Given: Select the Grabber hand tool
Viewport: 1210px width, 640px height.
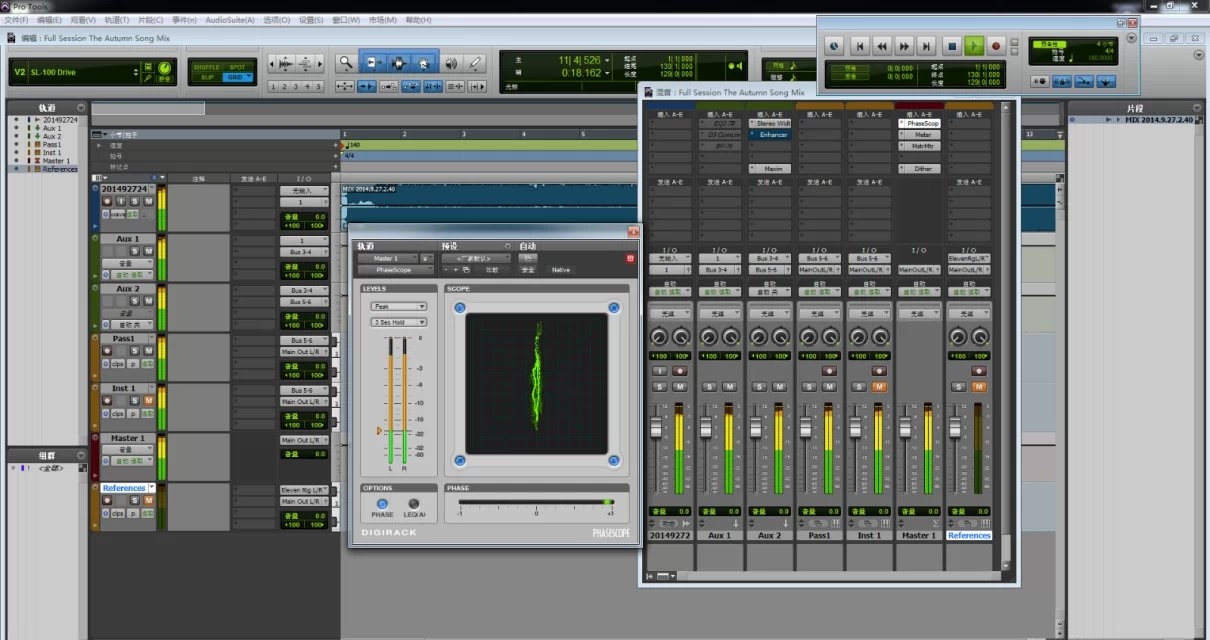Looking at the screenshot, I should click(x=424, y=63).
